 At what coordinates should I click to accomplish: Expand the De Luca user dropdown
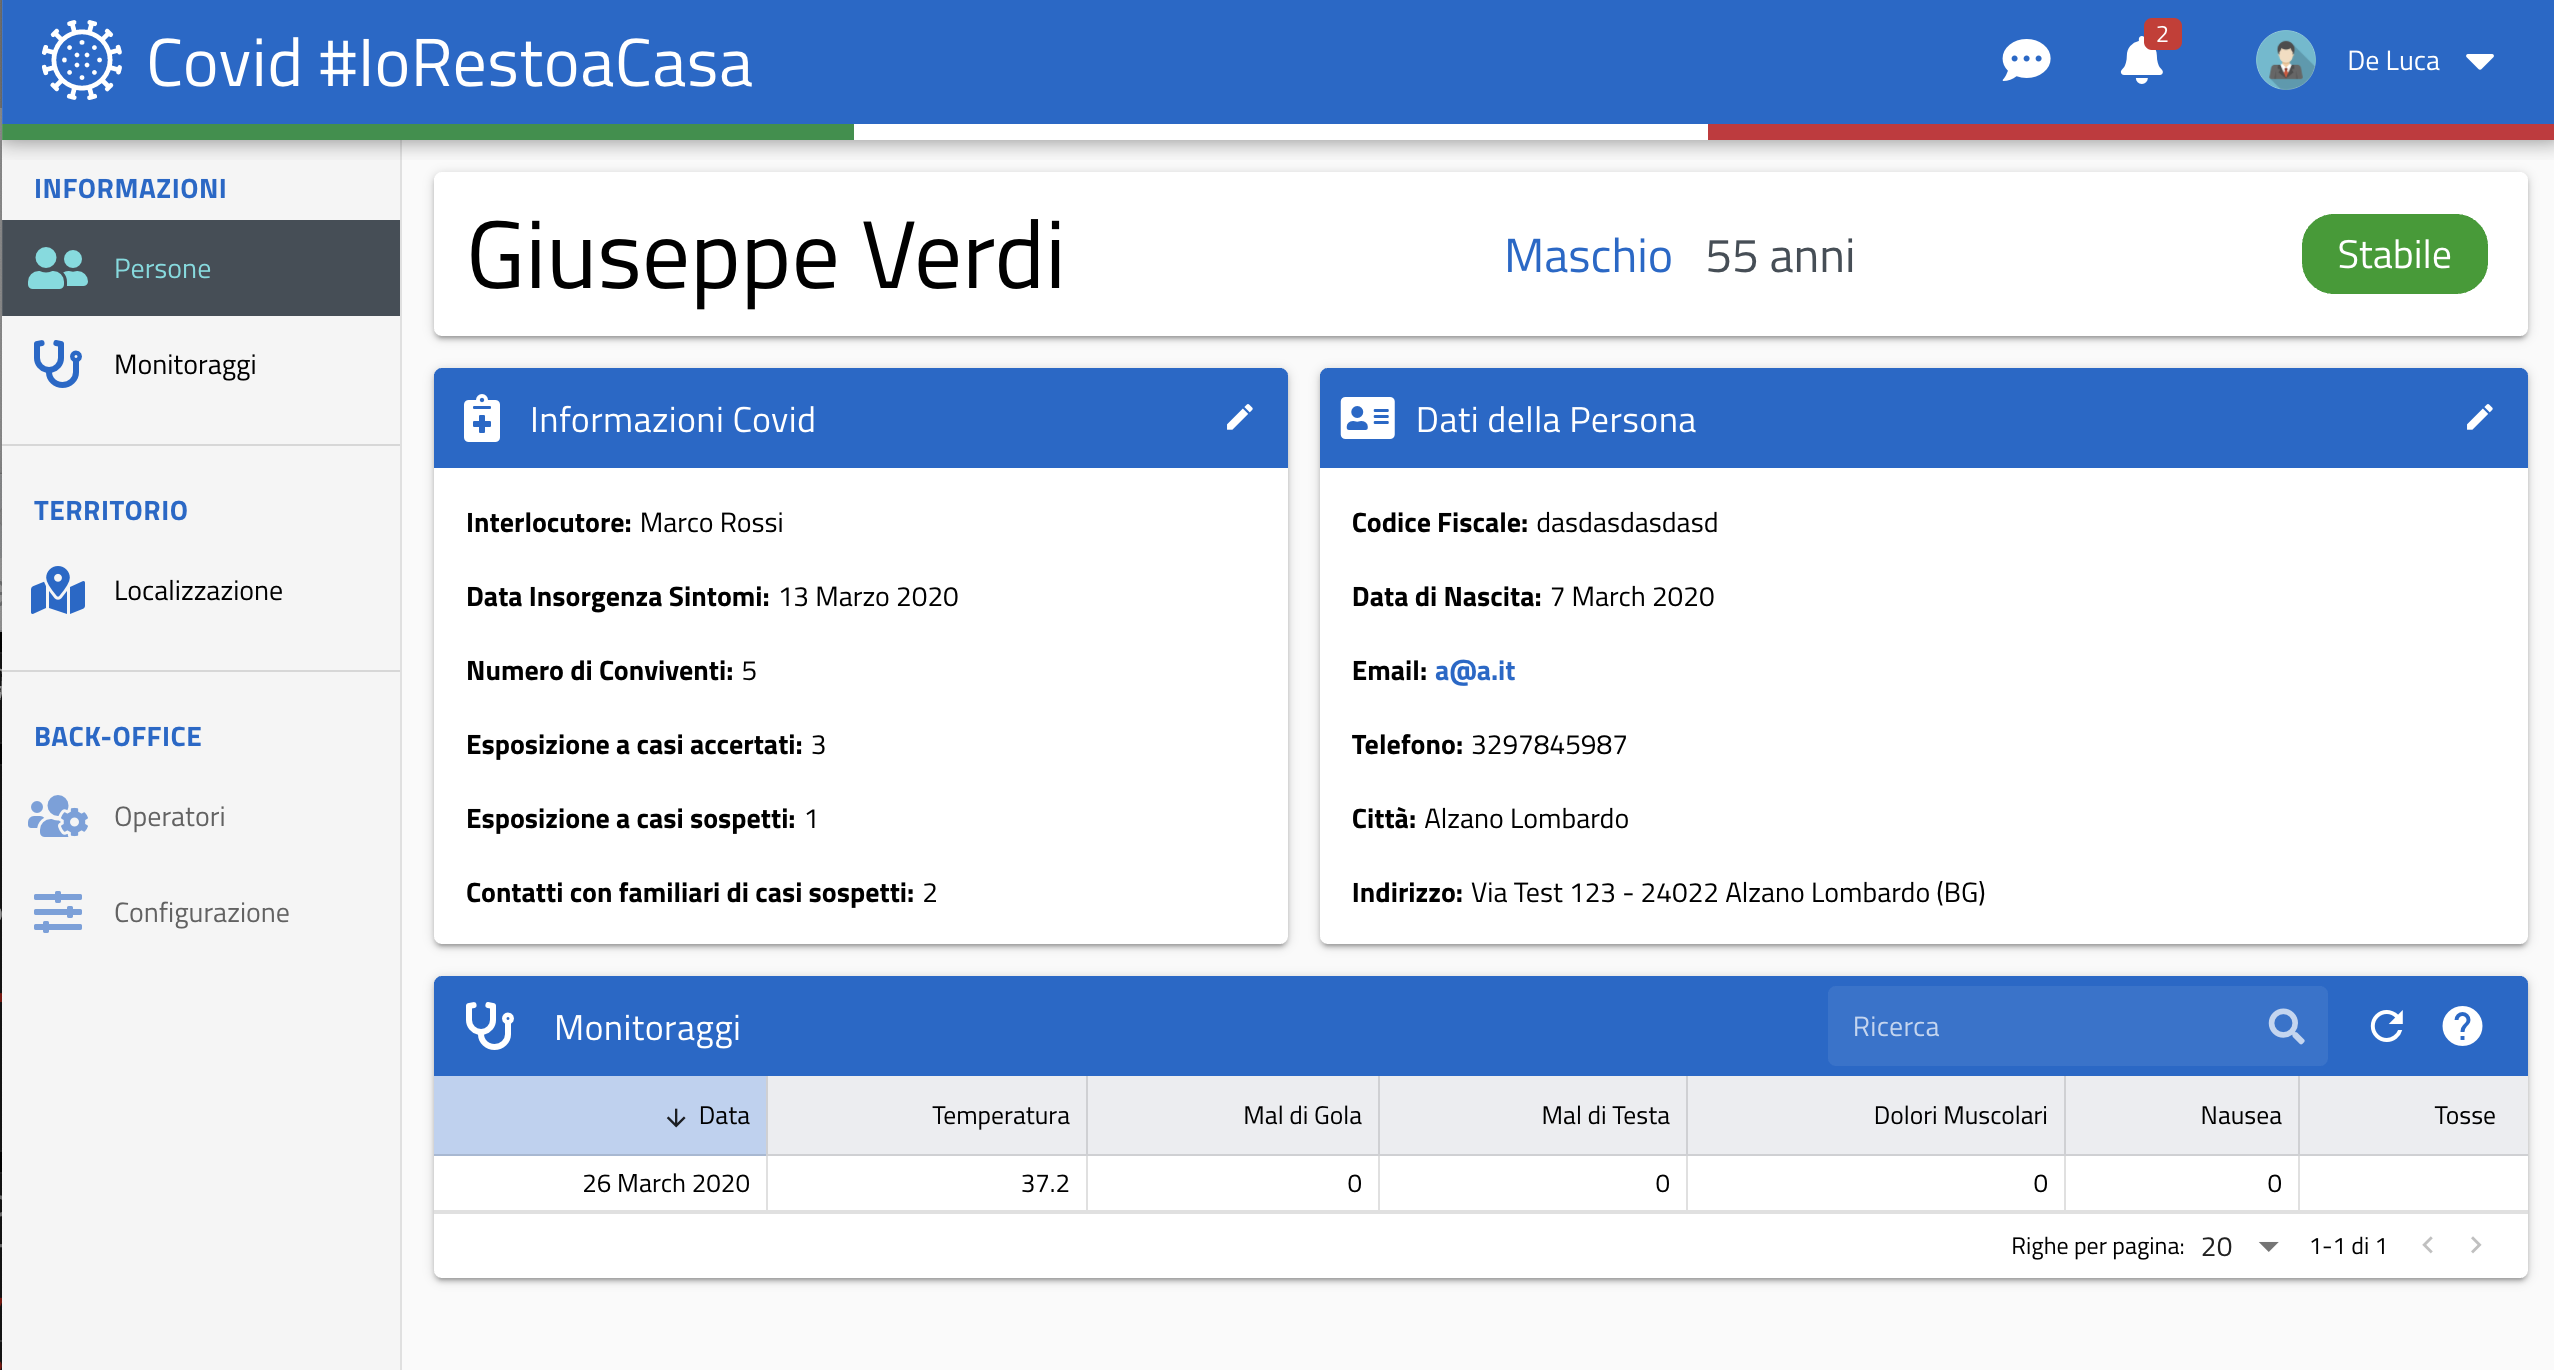coord(2479,62)
